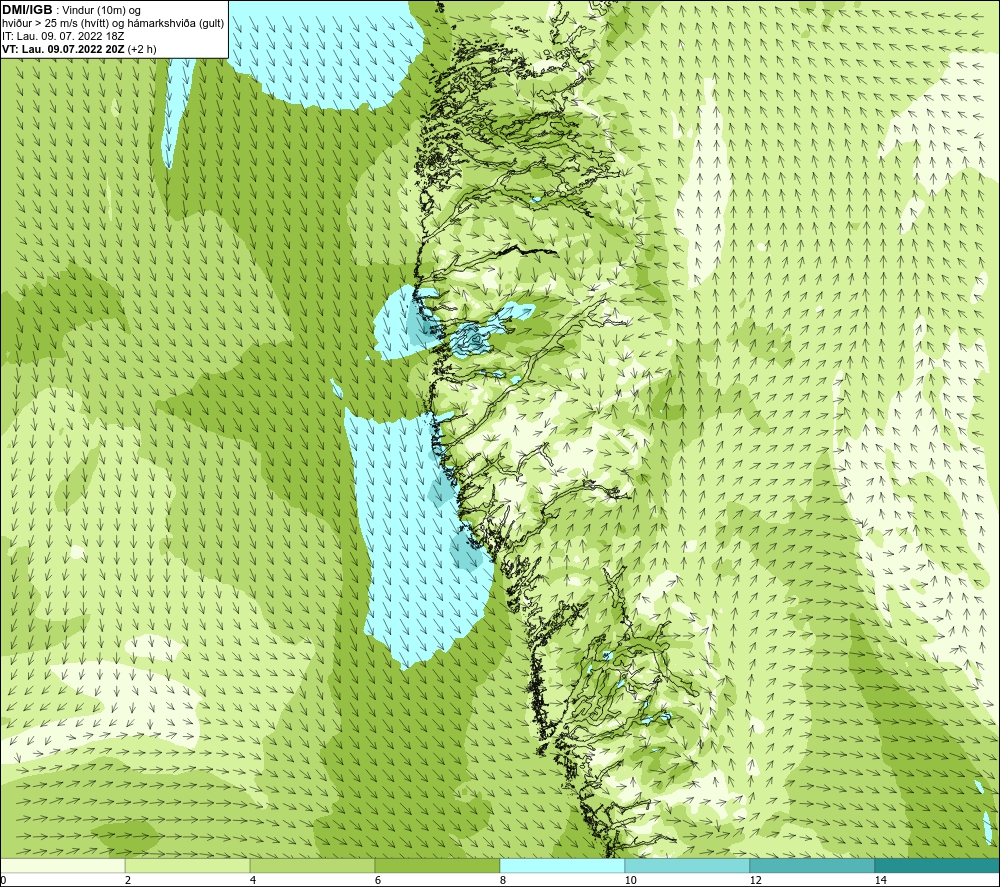
Task: Click the 'VT: Lau. 09.07.2022 20Z' line
Action: pyautogui.click(x=79, y=48)
